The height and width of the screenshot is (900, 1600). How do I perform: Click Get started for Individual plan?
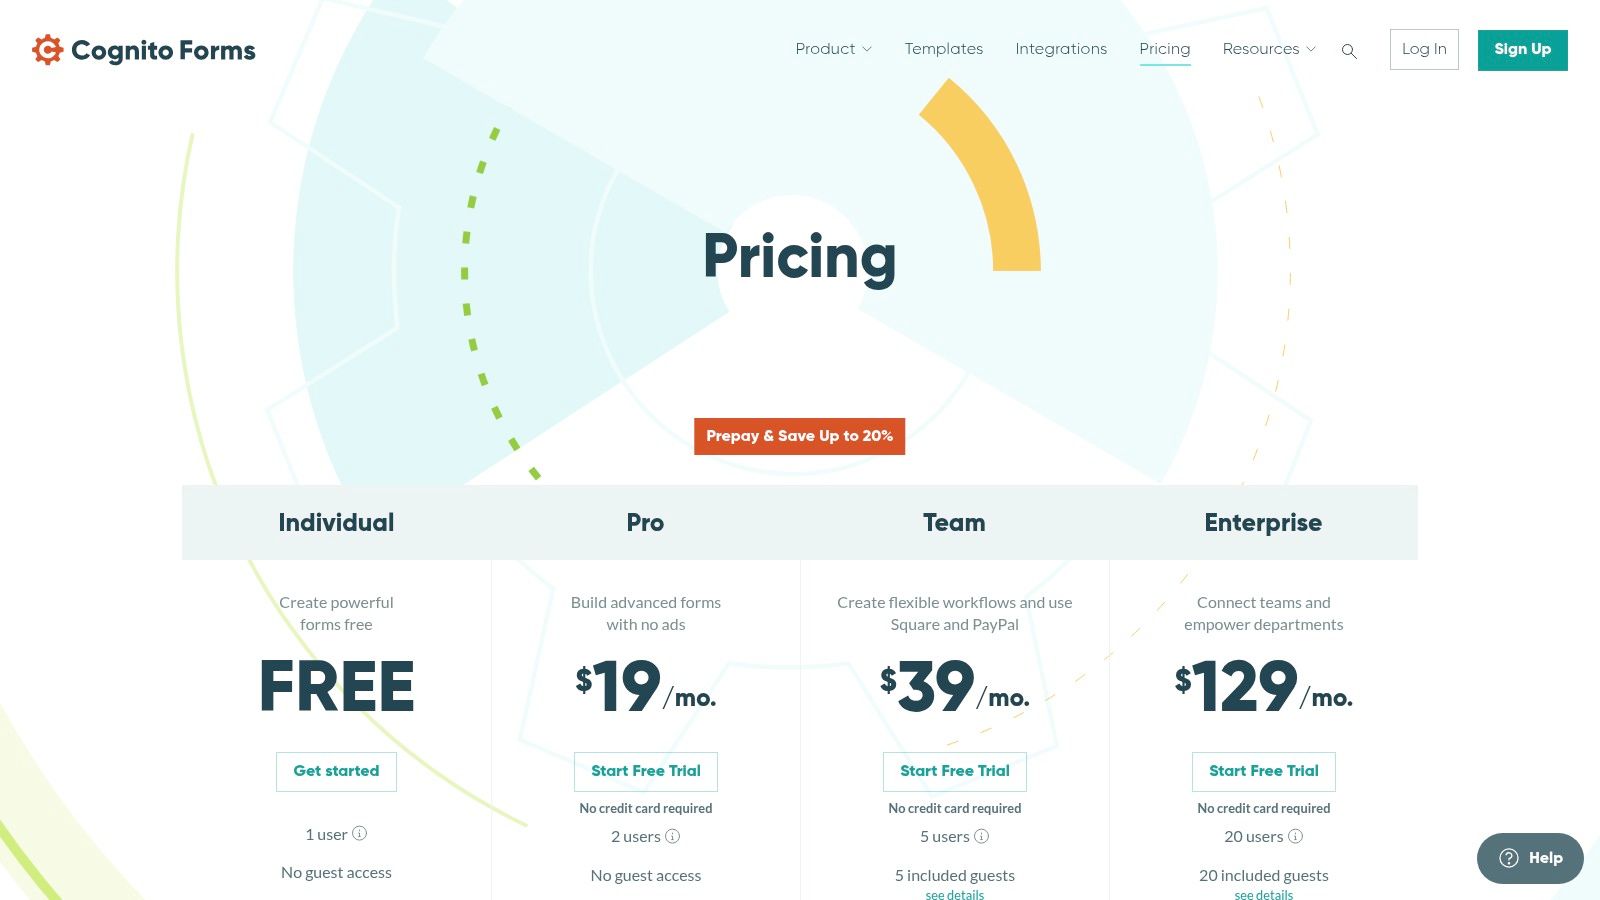(x=336, y=771)
